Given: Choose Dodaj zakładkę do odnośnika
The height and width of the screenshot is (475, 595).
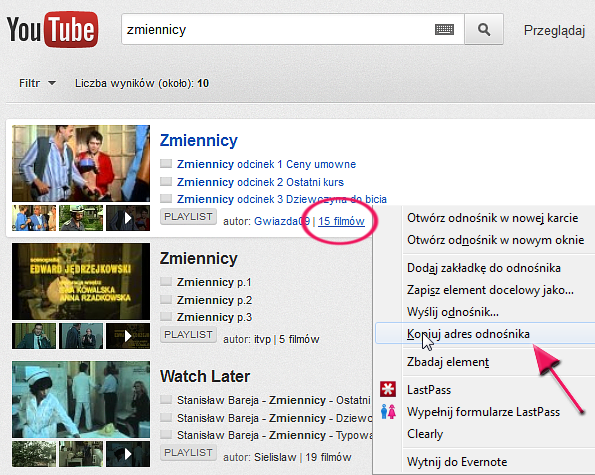Looking at the screenshot, I should pos(485,268).
